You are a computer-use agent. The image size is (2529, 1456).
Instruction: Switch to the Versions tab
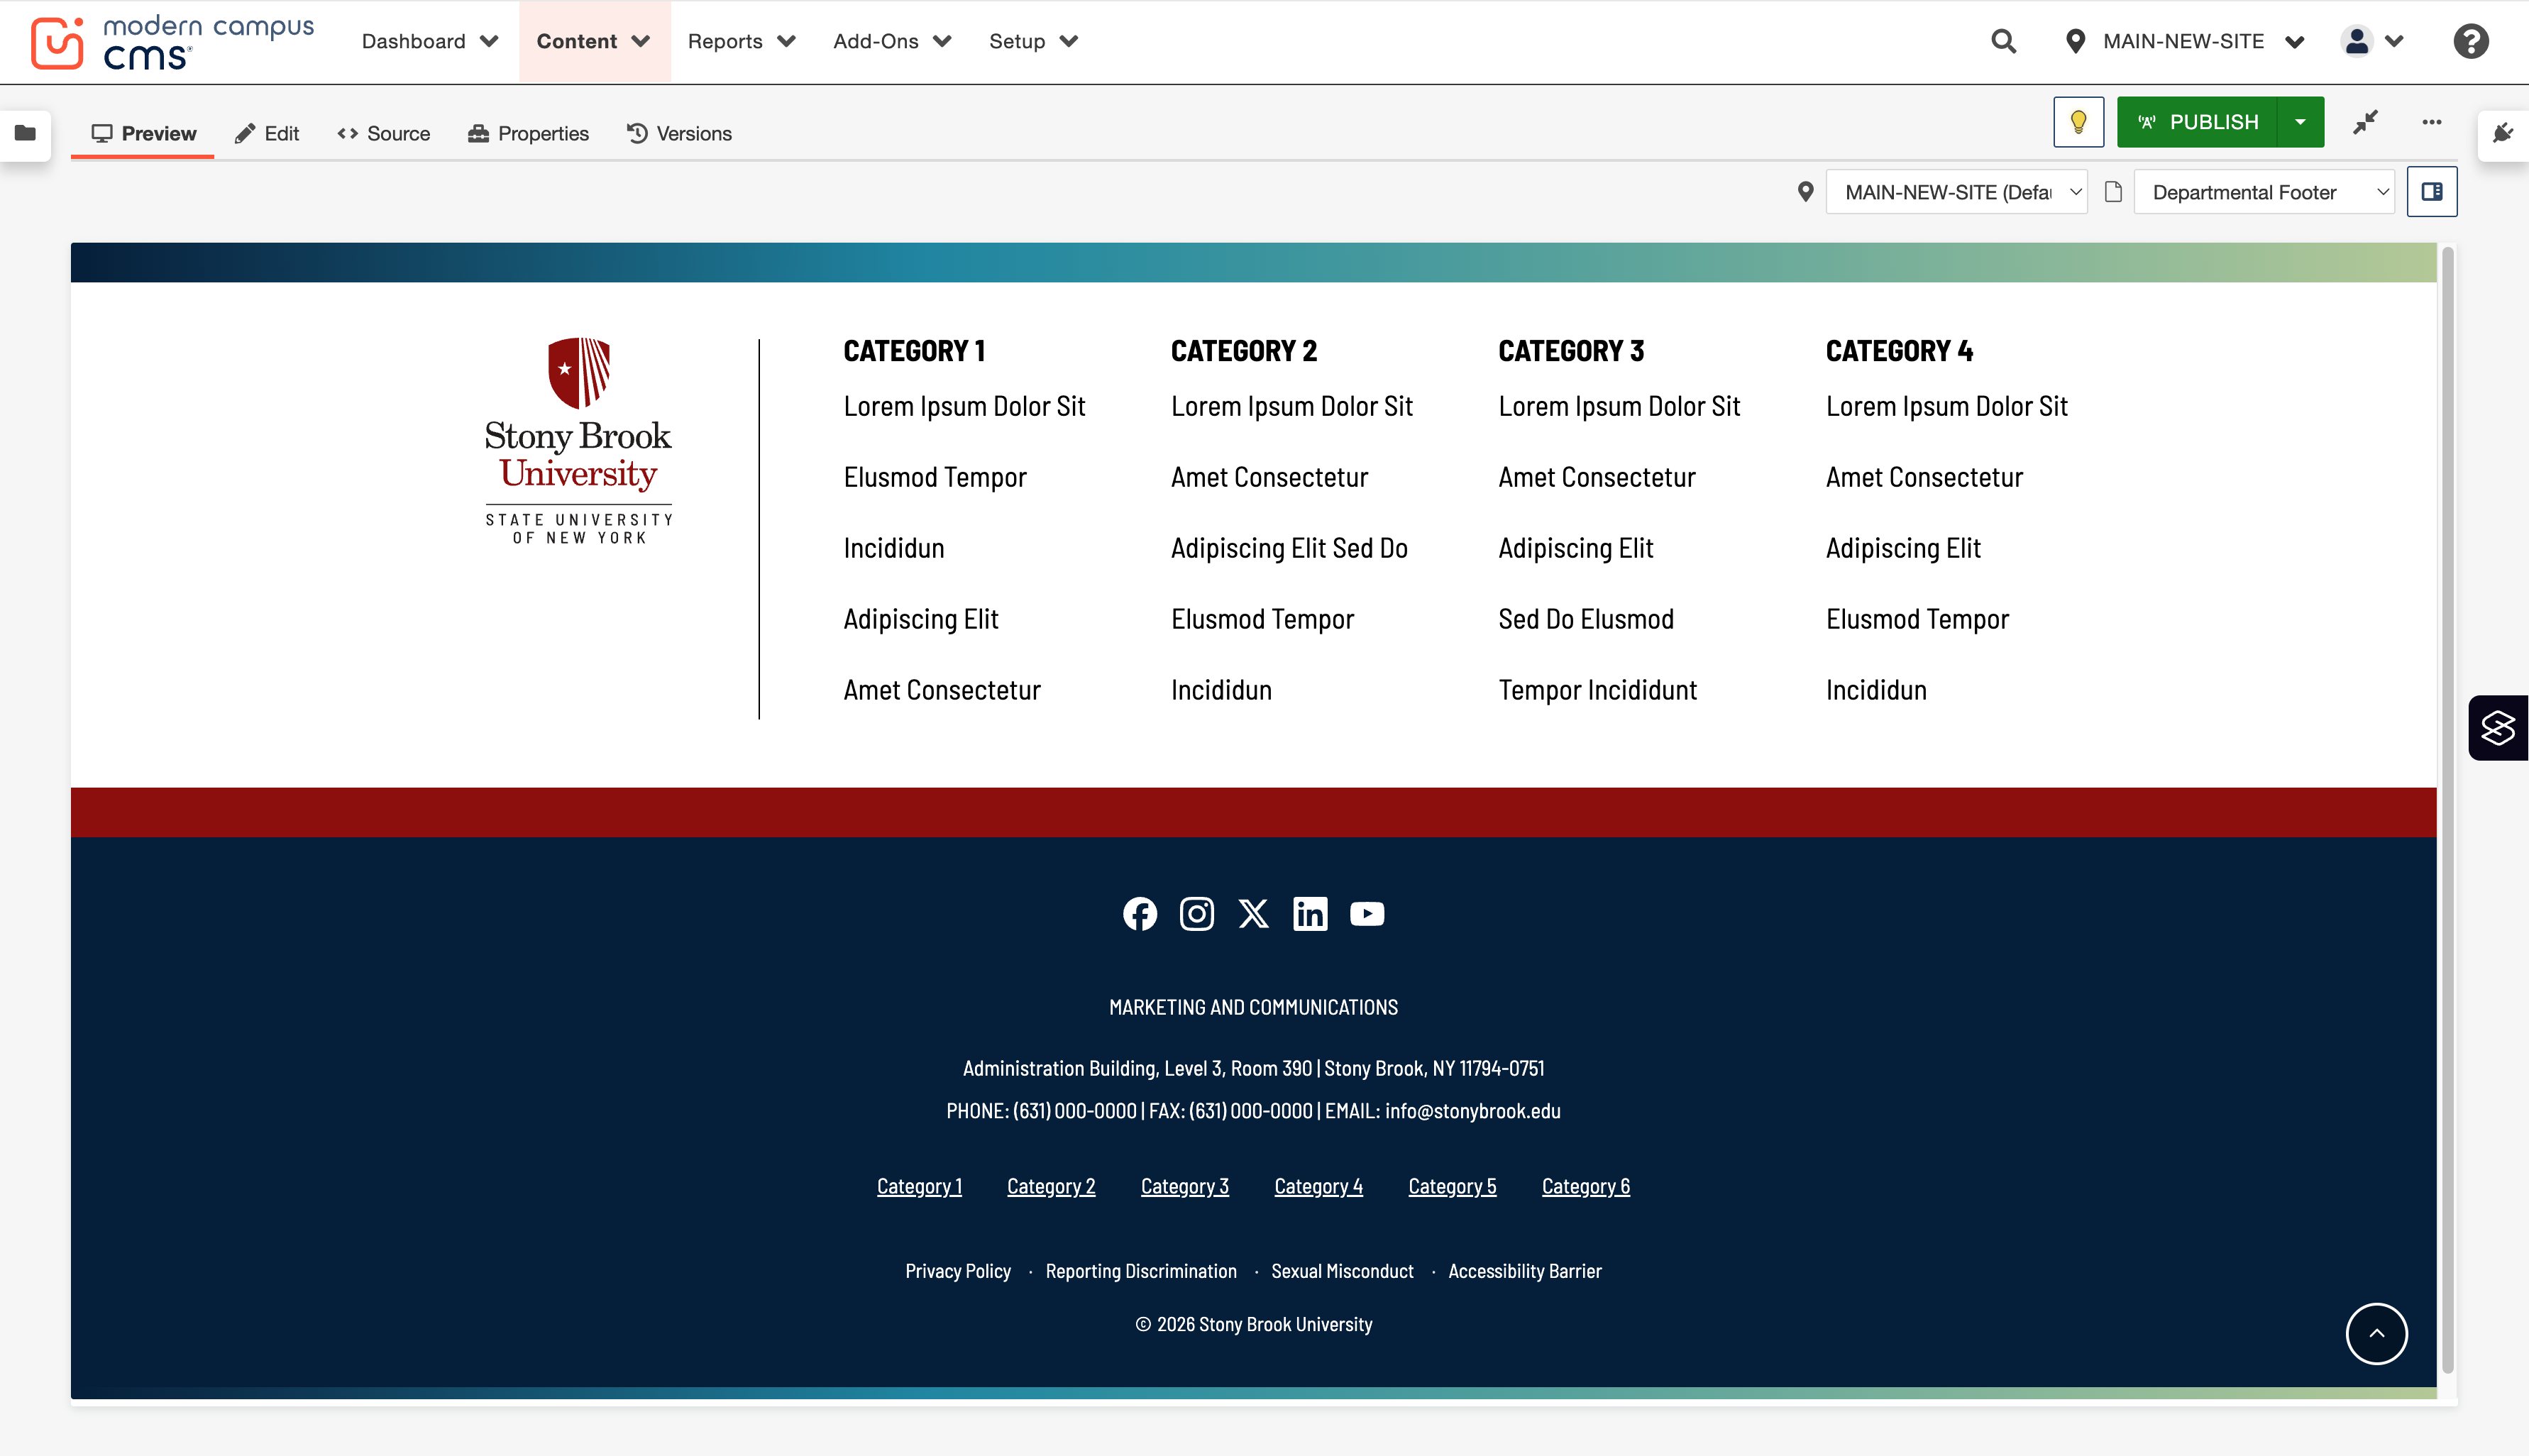click(680, 133)
